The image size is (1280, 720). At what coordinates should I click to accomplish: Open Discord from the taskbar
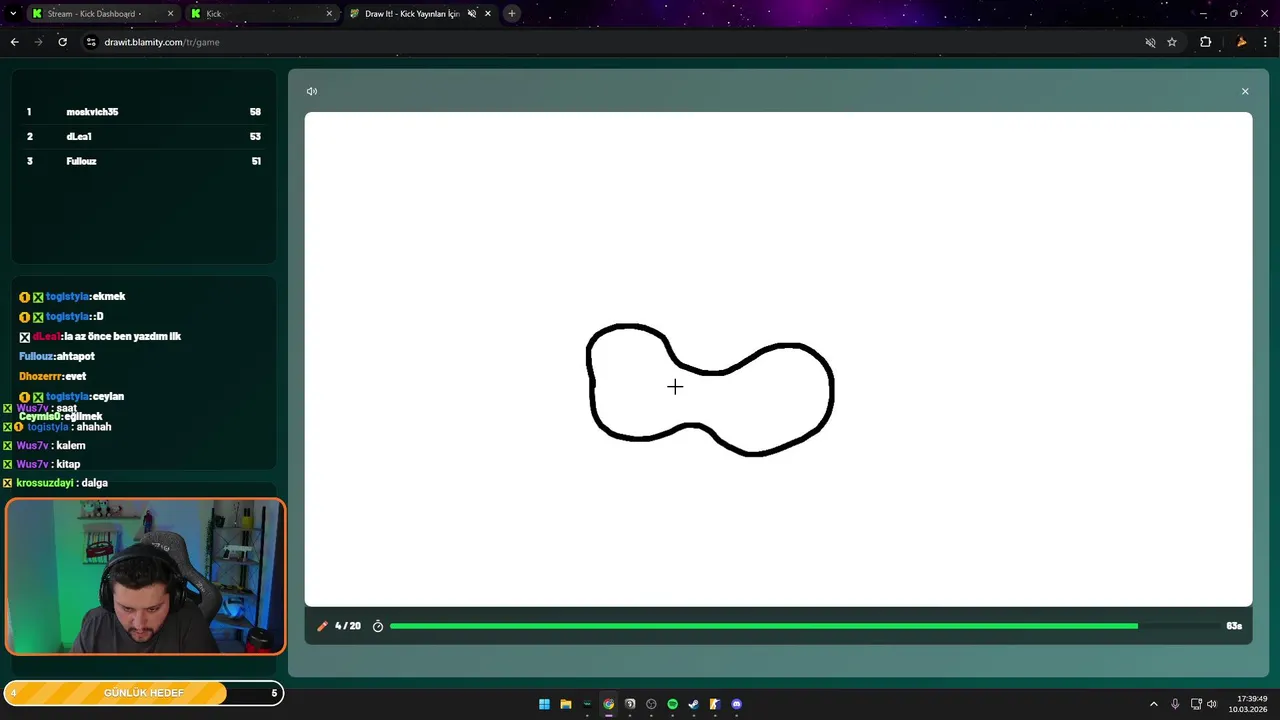click(737, 704)
